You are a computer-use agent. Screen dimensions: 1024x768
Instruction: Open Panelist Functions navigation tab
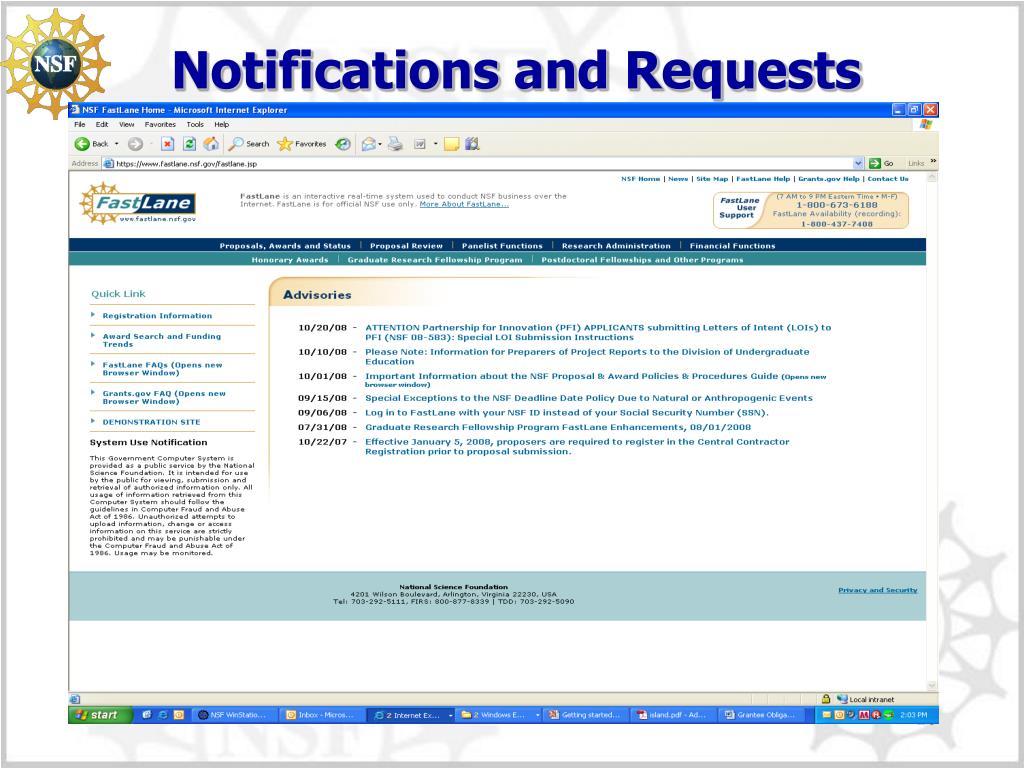[502, 246]
